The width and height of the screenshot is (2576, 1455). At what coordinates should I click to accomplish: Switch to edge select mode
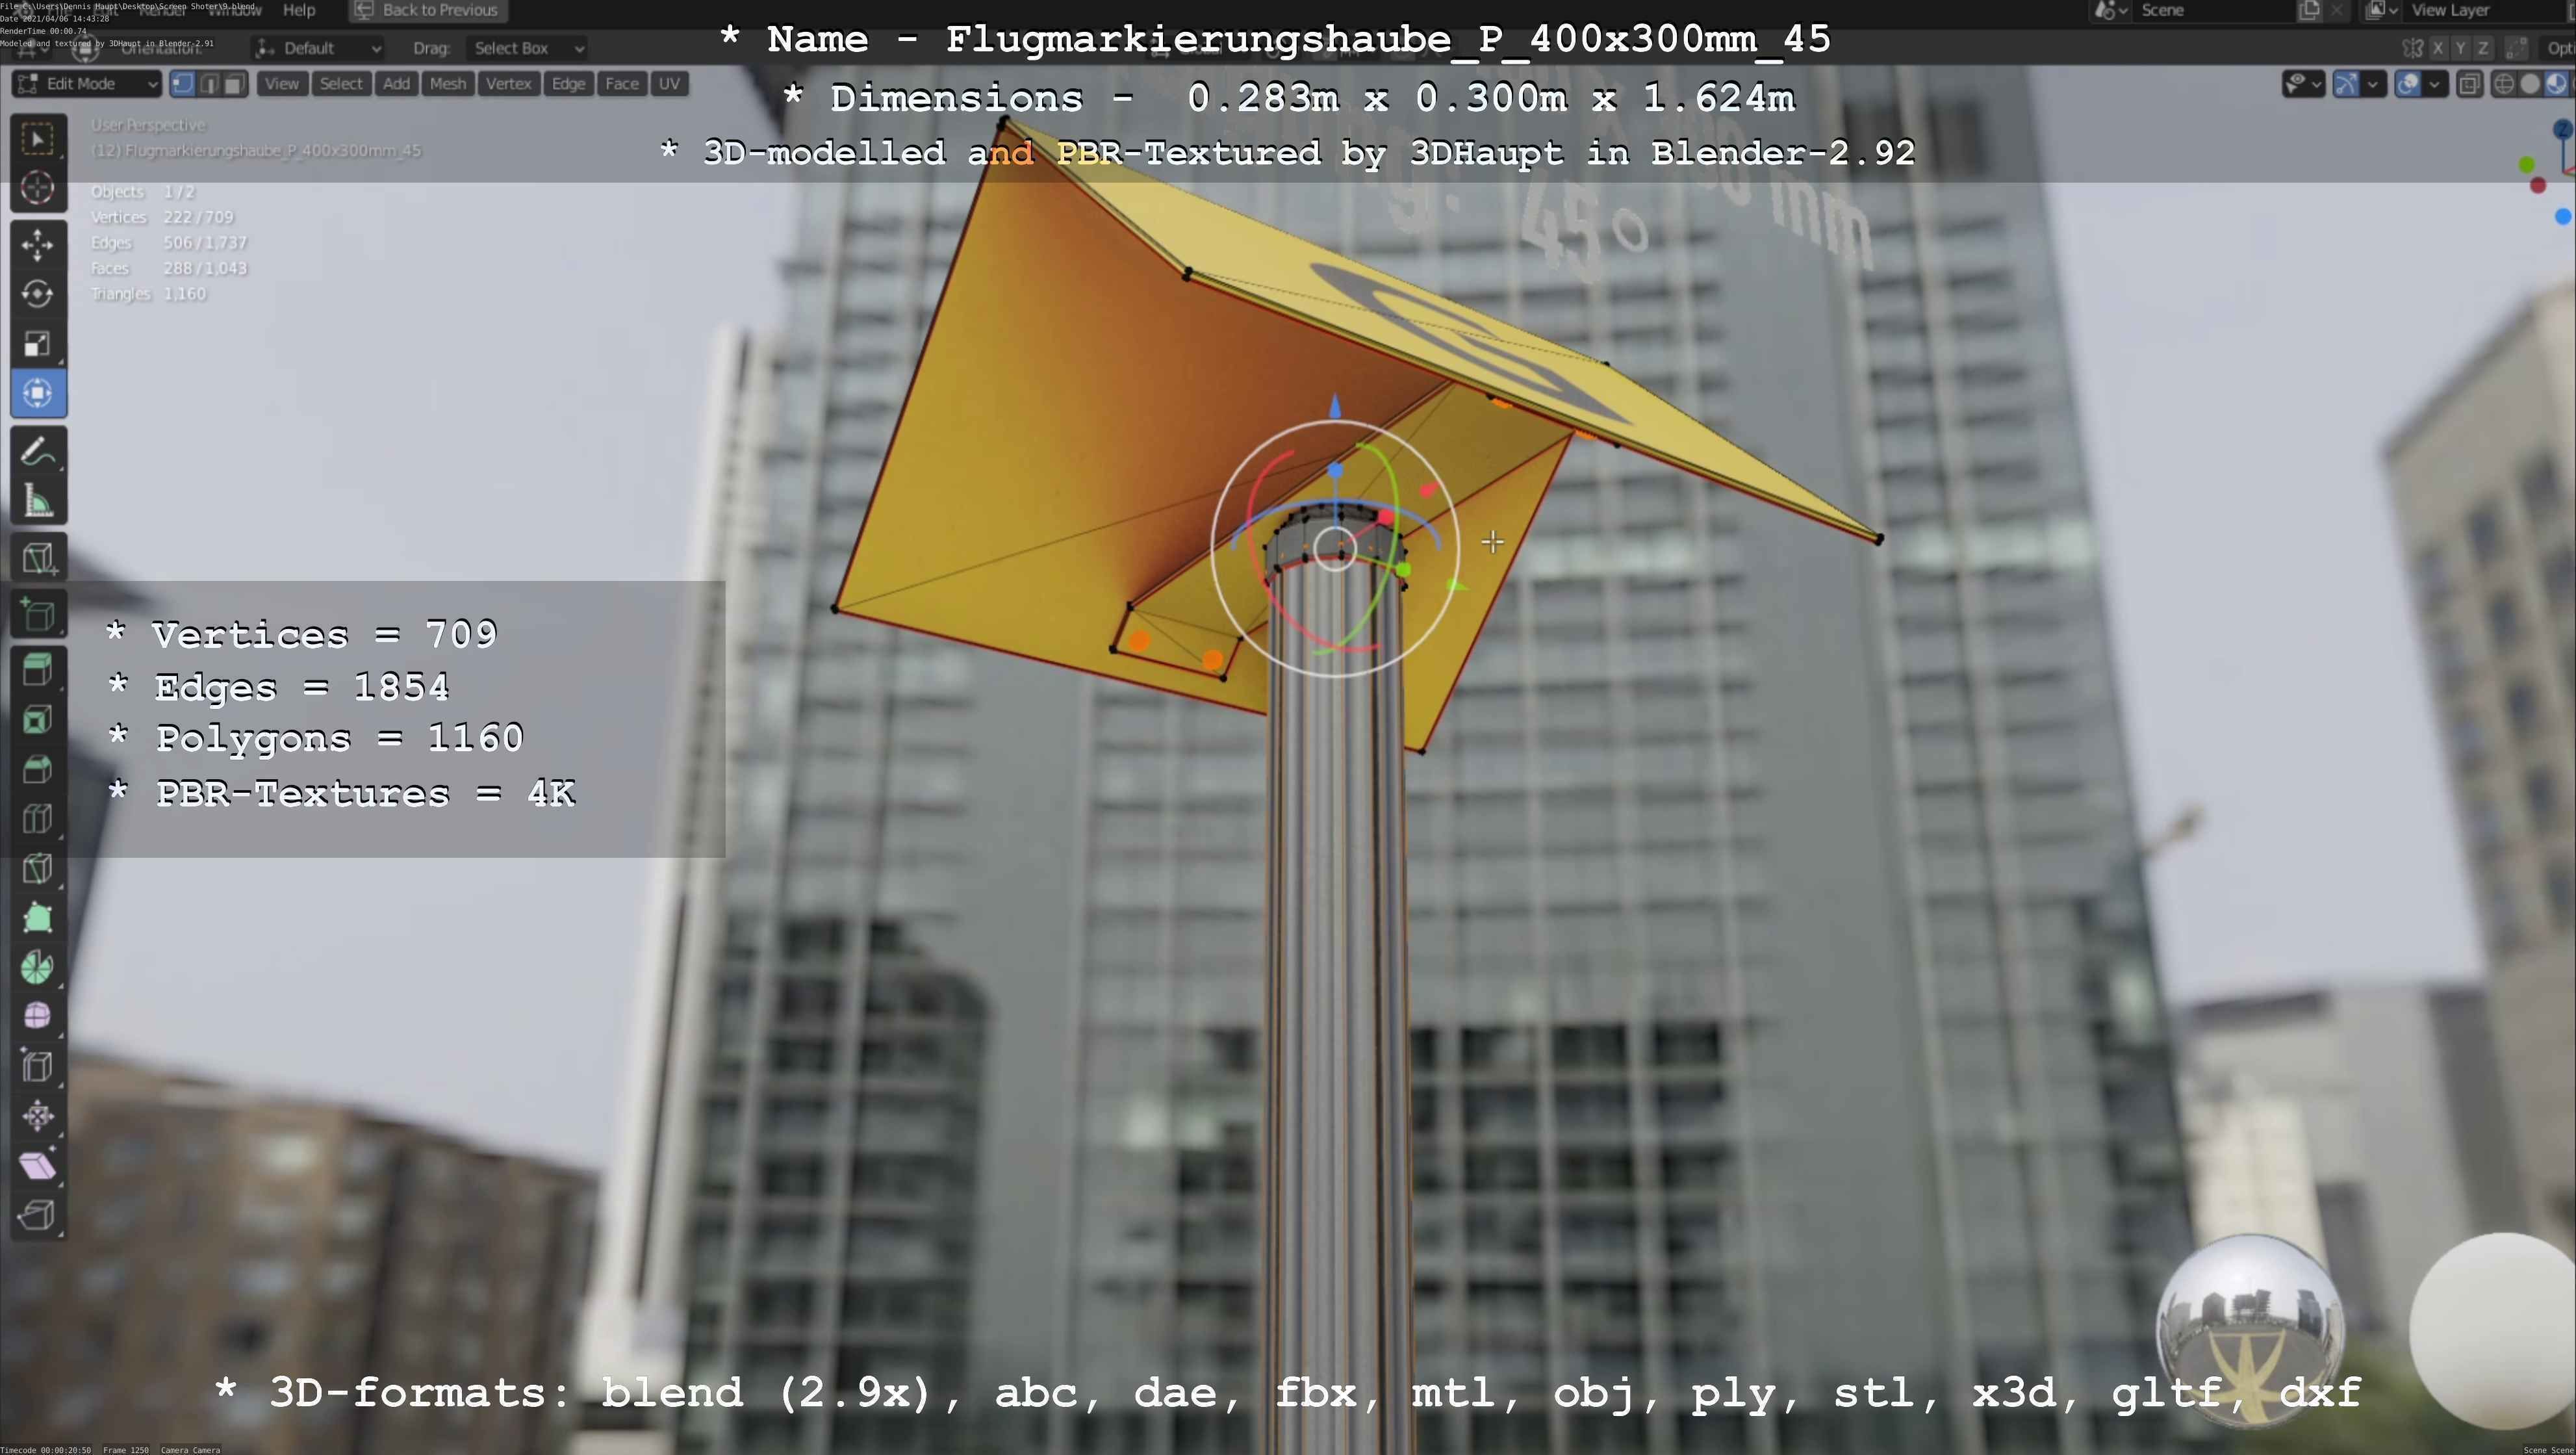pos(209,84)
